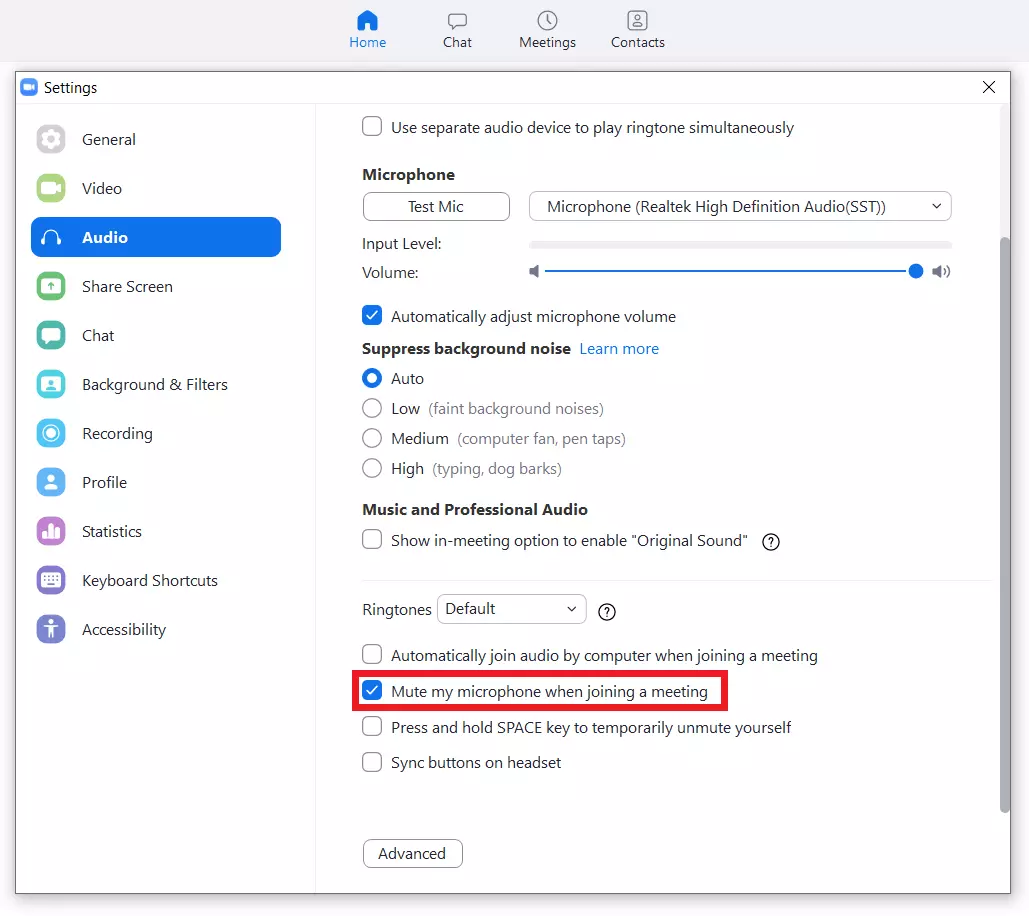Switch to the Meetings tab

547,30
